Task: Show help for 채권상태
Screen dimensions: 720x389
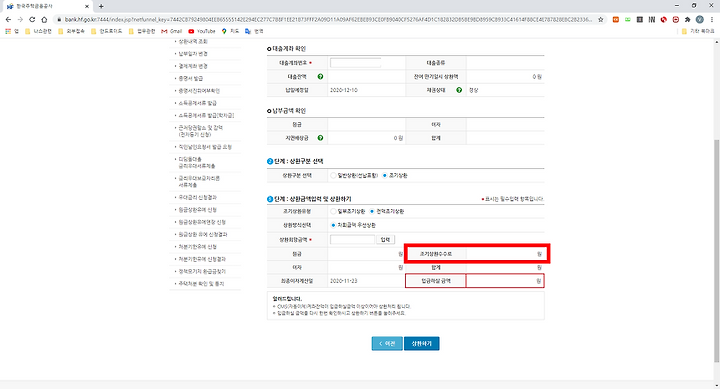Action: (x=459, y=90)
